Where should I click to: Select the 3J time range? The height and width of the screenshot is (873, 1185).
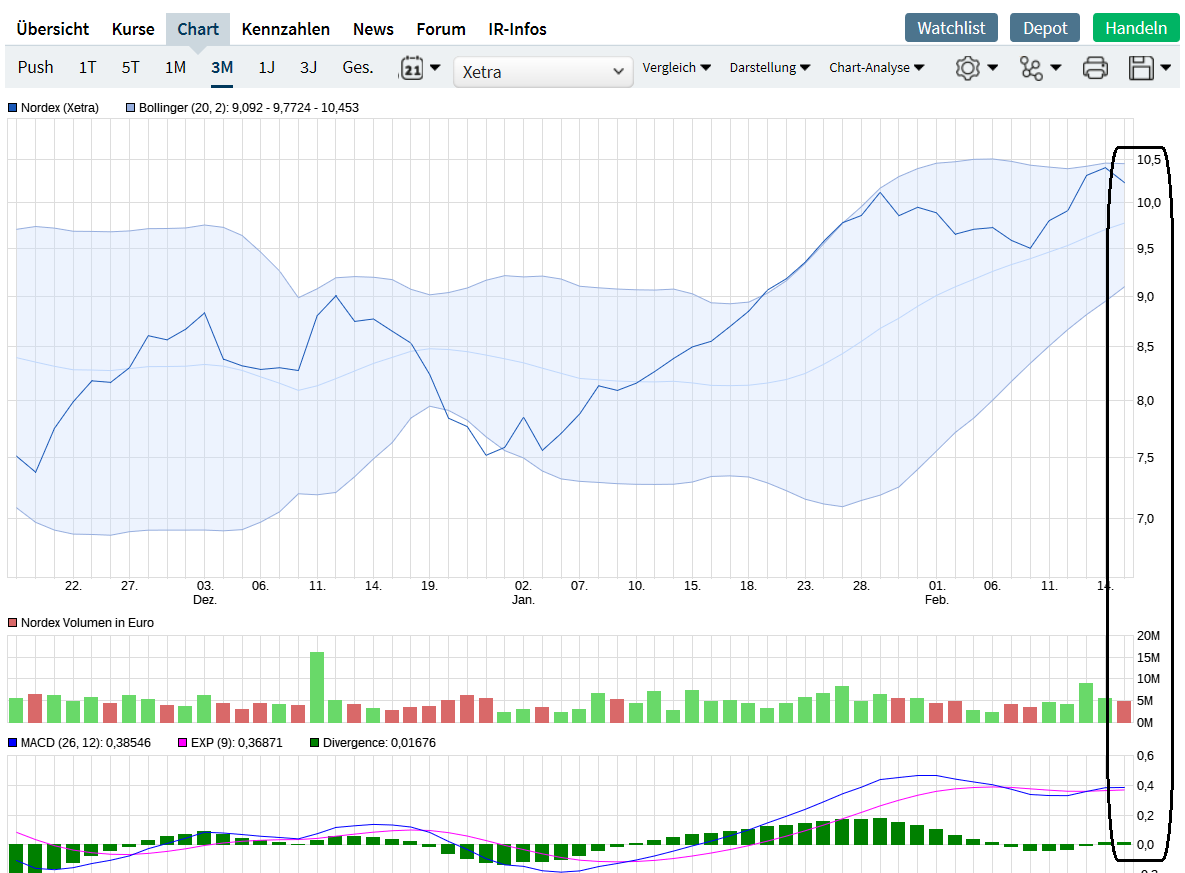click(308, 67)
